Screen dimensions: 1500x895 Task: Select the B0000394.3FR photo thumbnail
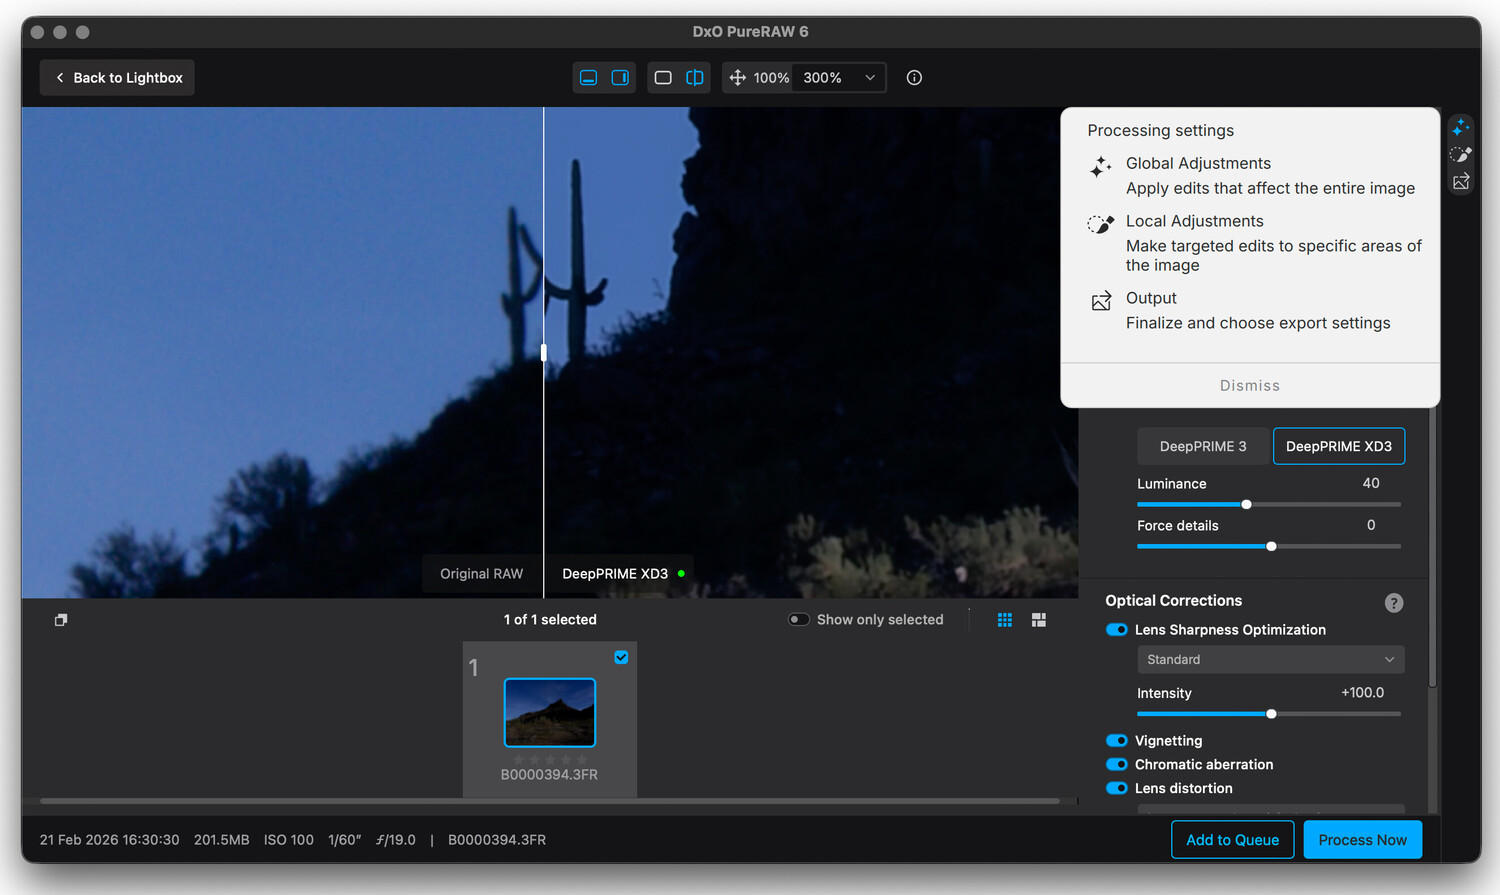coord(550,713)
